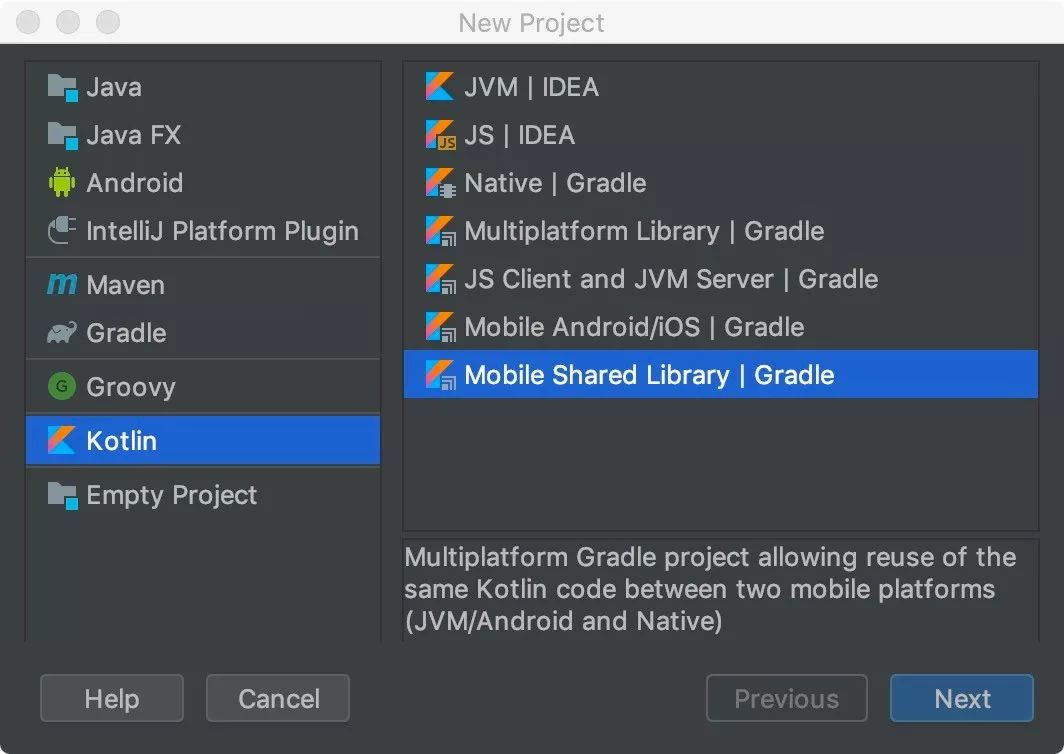The image size is (1064, 754).
Task: Choose the Empty Project option
Action: [203, 495]
